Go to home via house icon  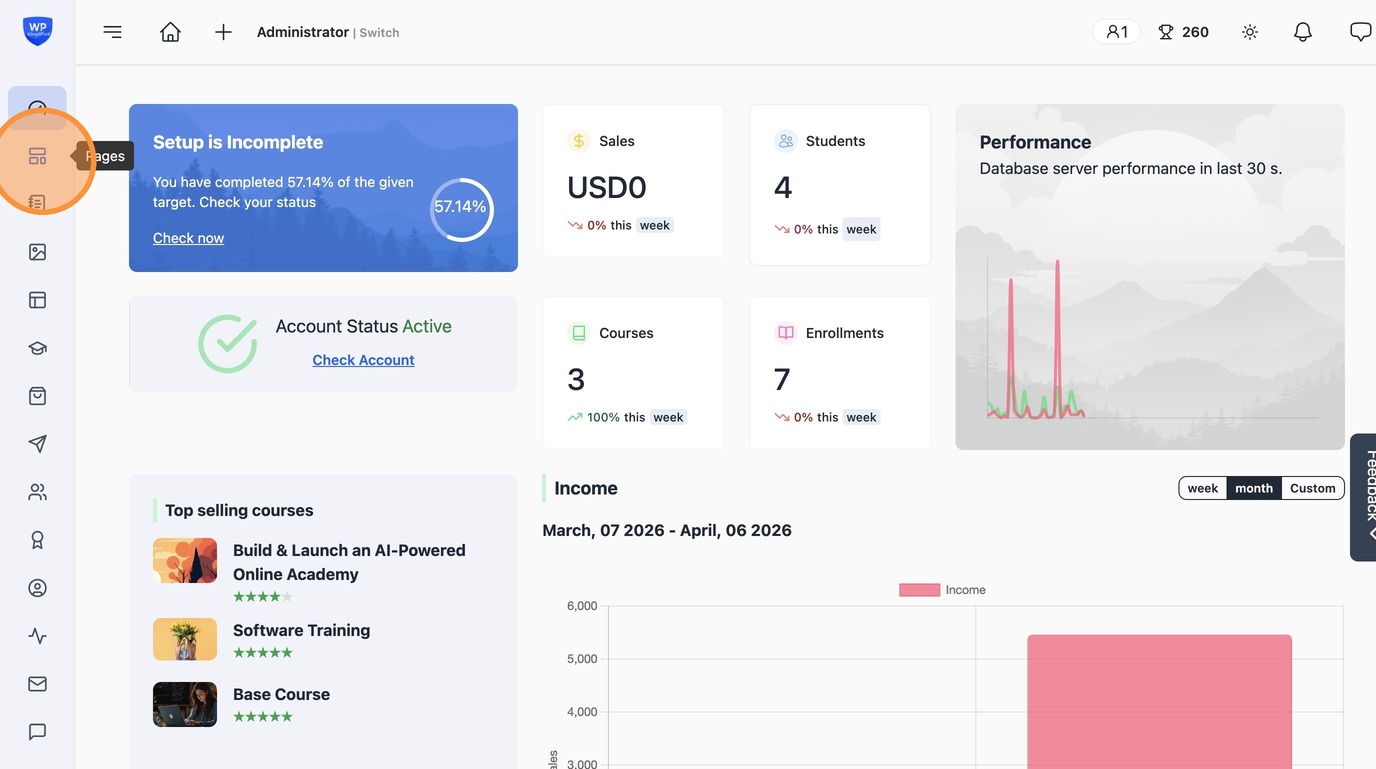coord(171,32)
